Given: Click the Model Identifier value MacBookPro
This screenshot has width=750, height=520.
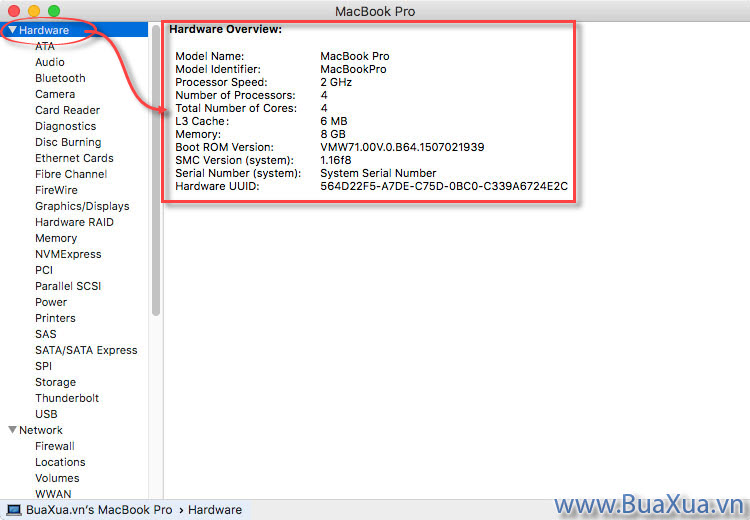Looking at the screenshot, I should click(353, 69).
